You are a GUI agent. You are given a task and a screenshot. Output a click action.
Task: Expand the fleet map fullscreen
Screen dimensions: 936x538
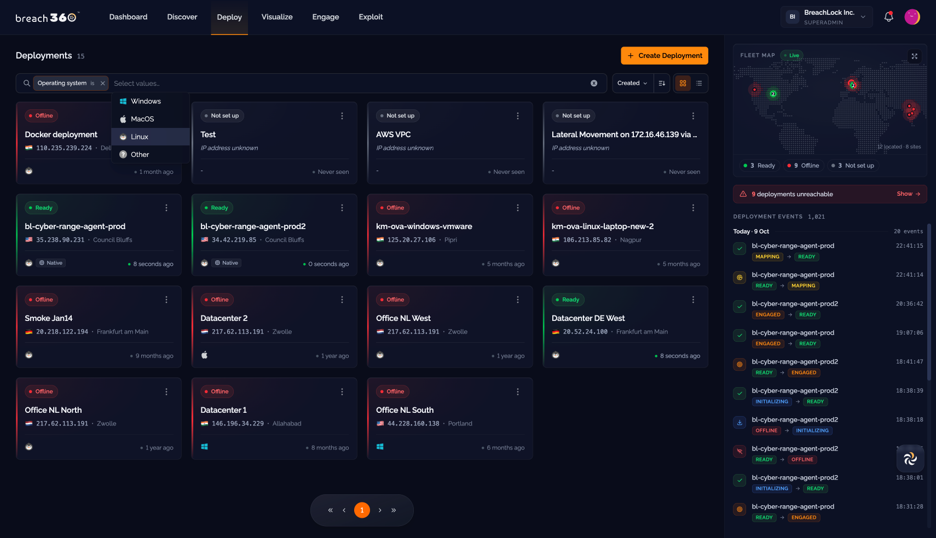[914, 56]
